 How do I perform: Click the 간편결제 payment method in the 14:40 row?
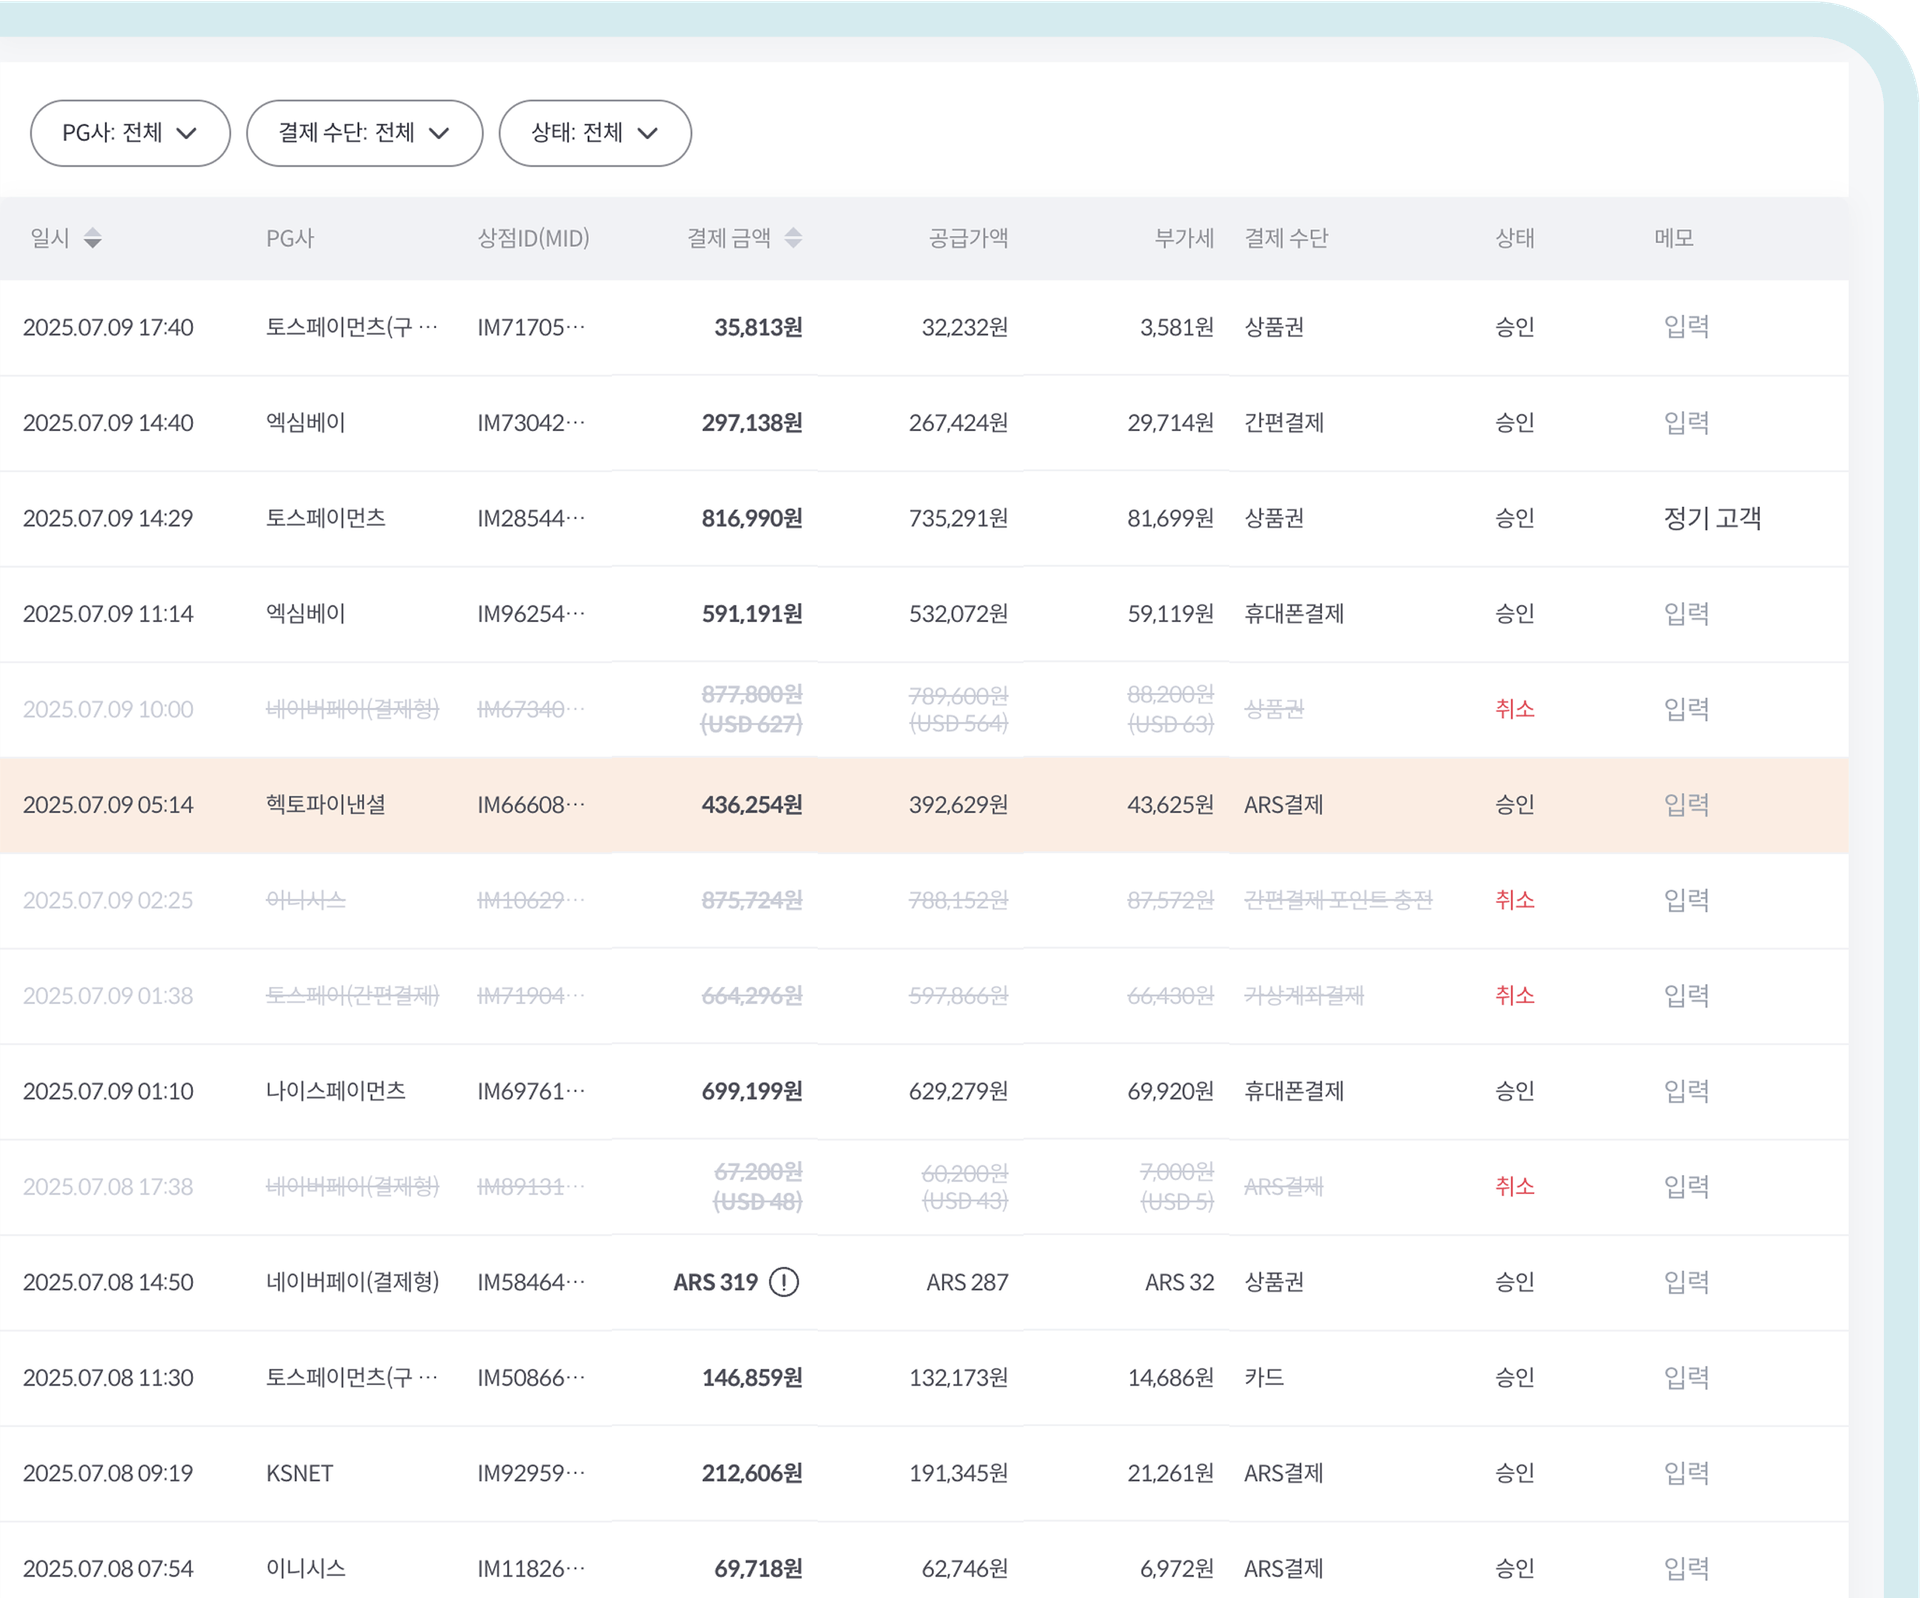1284,423
